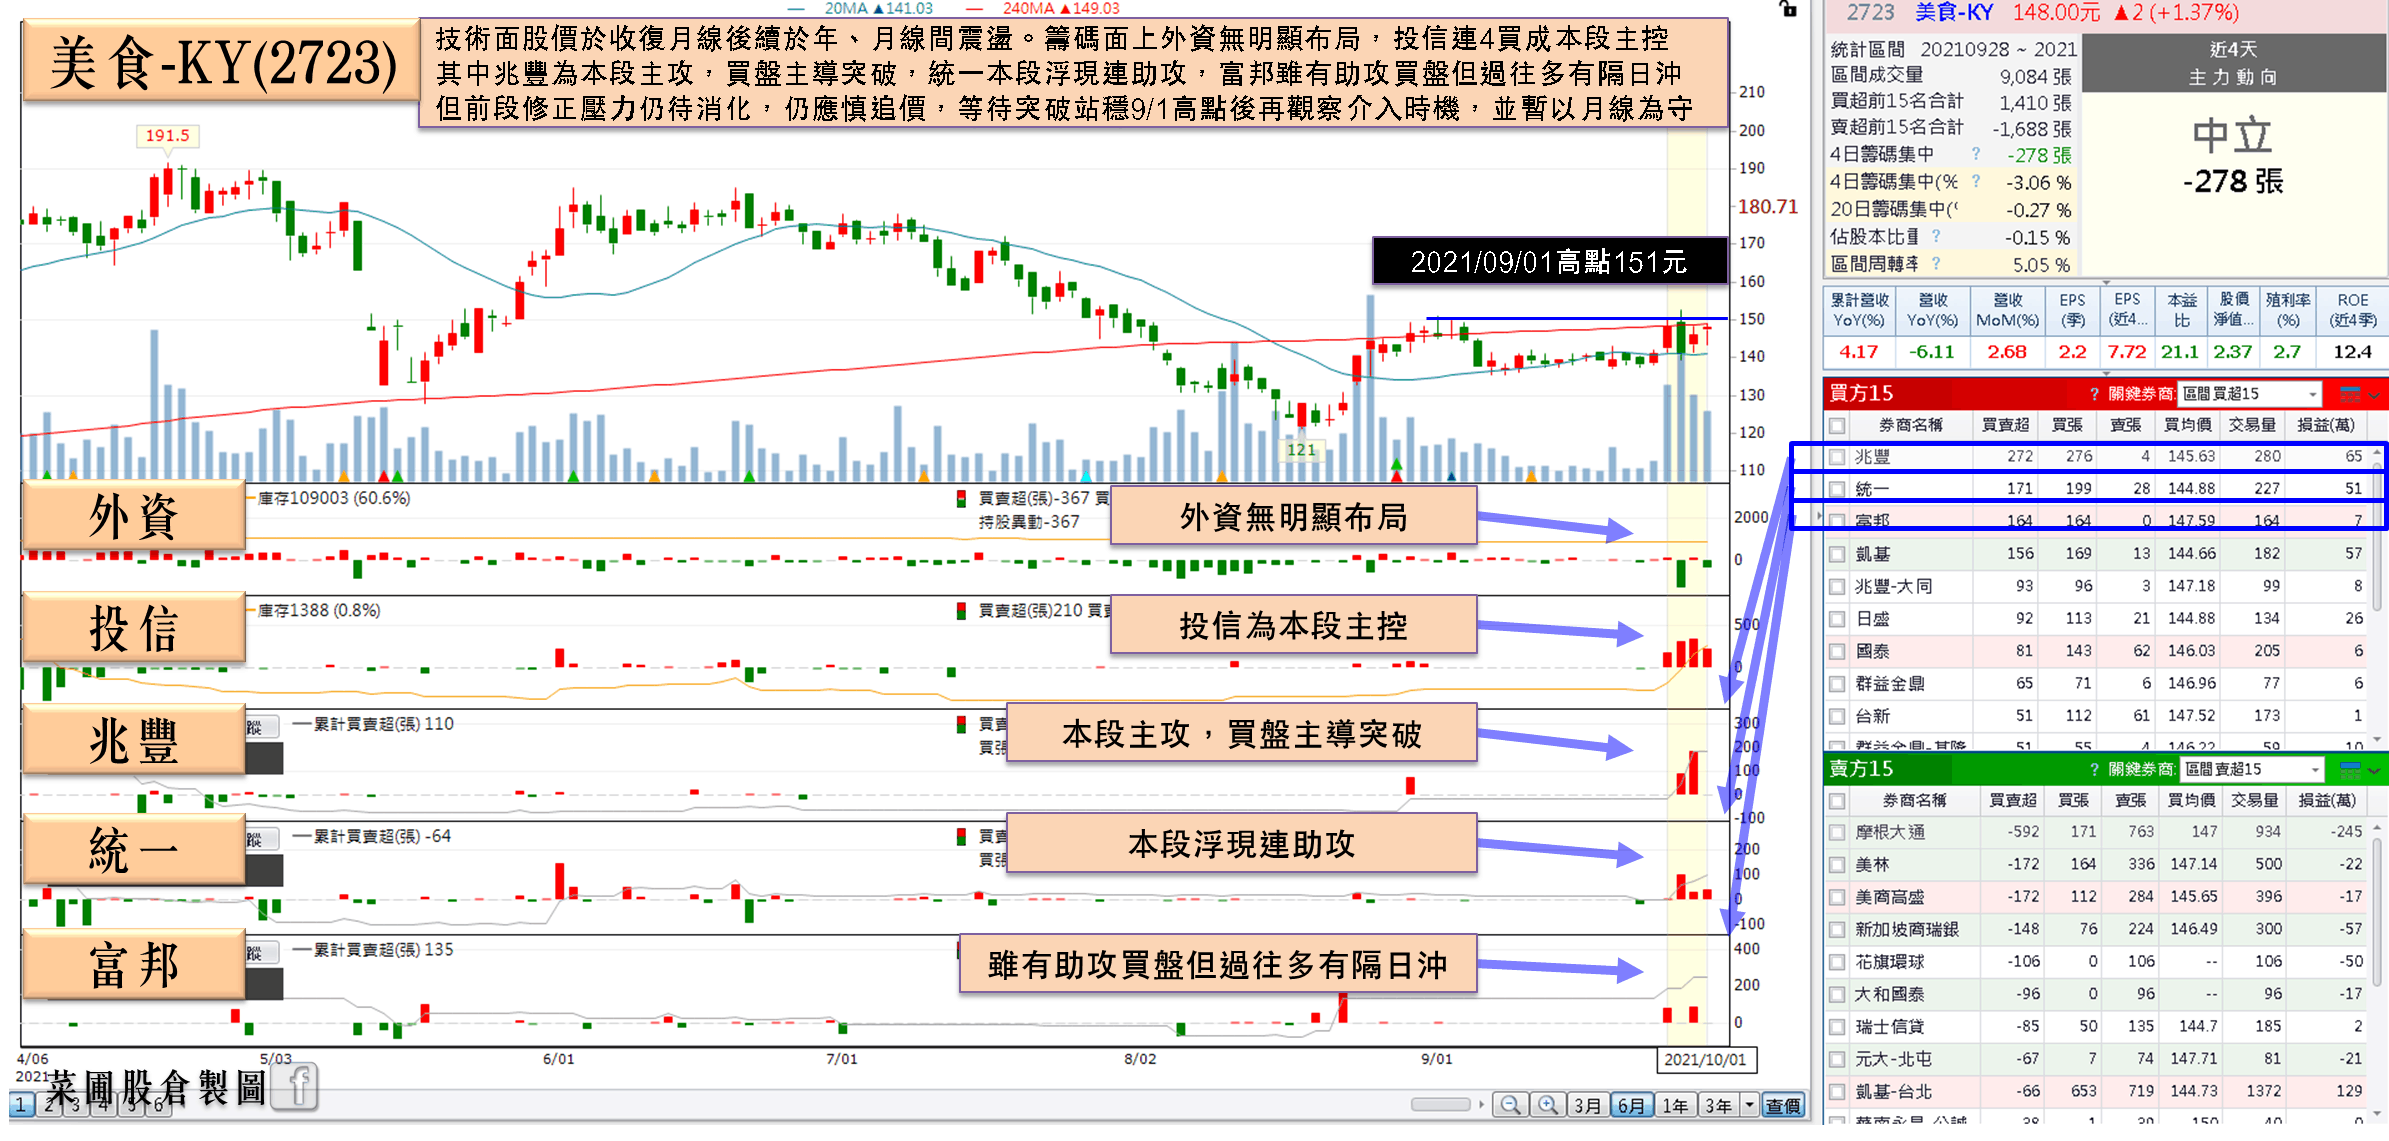2389x1141 pixels.
Task: Click the 2021/10/01 date label on timeline
Action: 1705,1060
